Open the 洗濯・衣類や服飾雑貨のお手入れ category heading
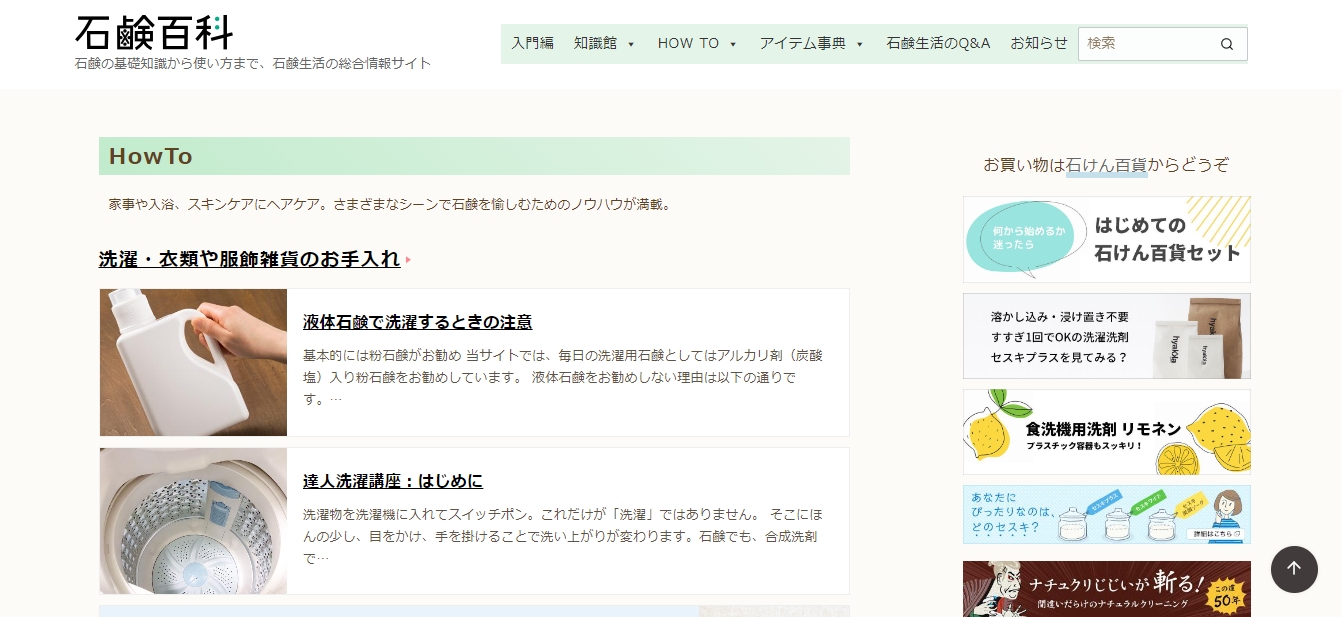The height and width of the screenshot is (617, 1341). coord(249,259)
